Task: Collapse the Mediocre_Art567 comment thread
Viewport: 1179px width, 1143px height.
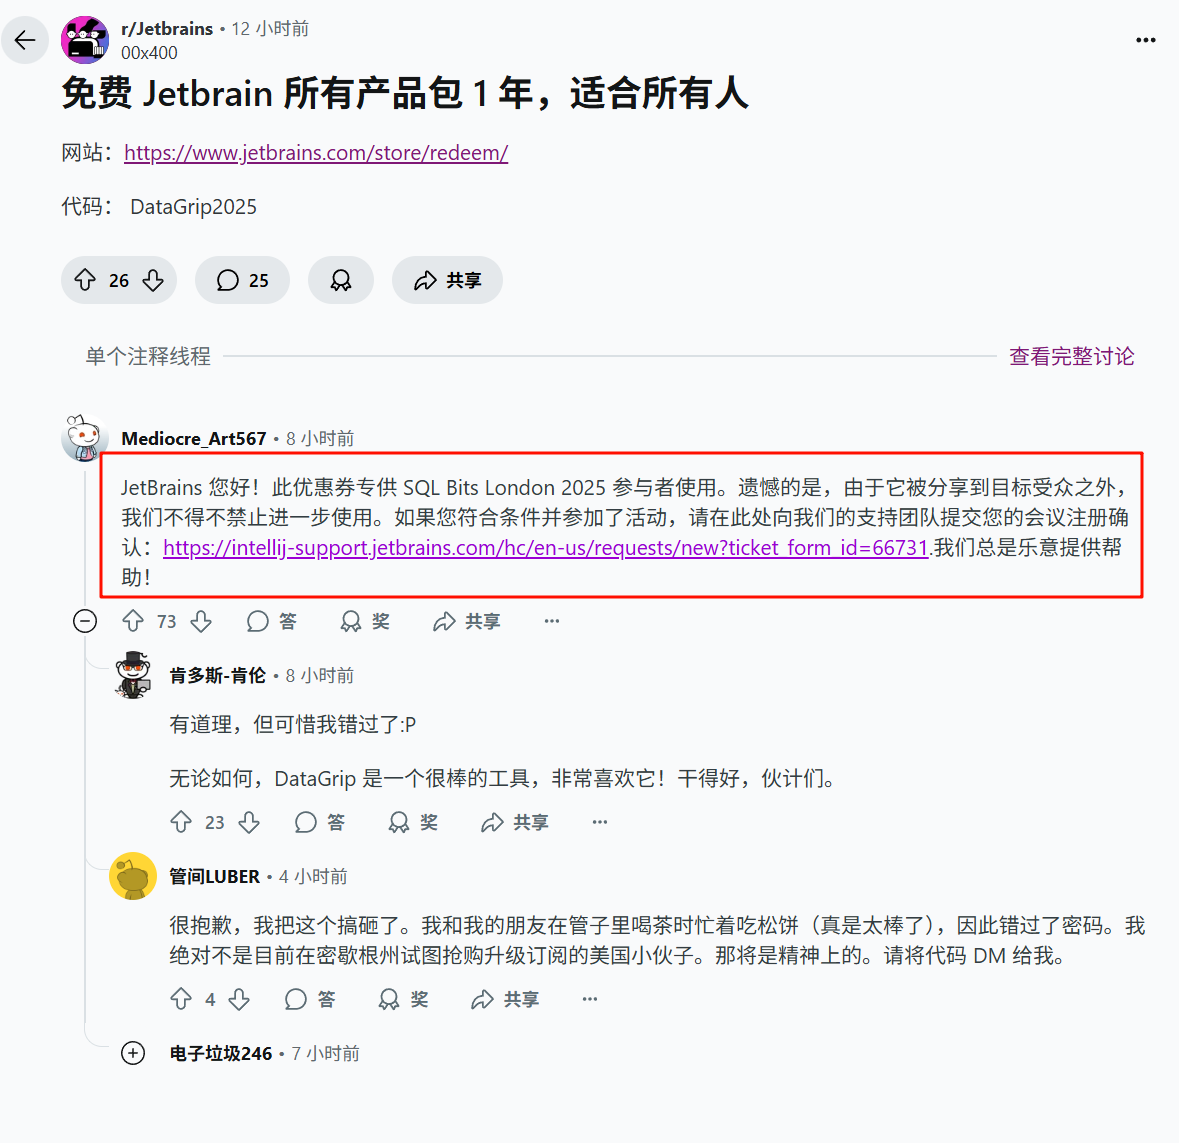Action: [x=85, y=621]
